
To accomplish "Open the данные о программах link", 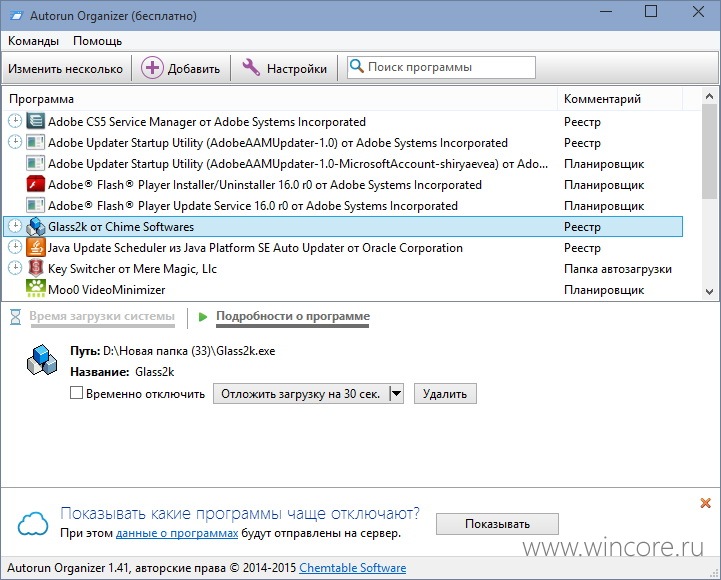I will click(x=177, y=534).
